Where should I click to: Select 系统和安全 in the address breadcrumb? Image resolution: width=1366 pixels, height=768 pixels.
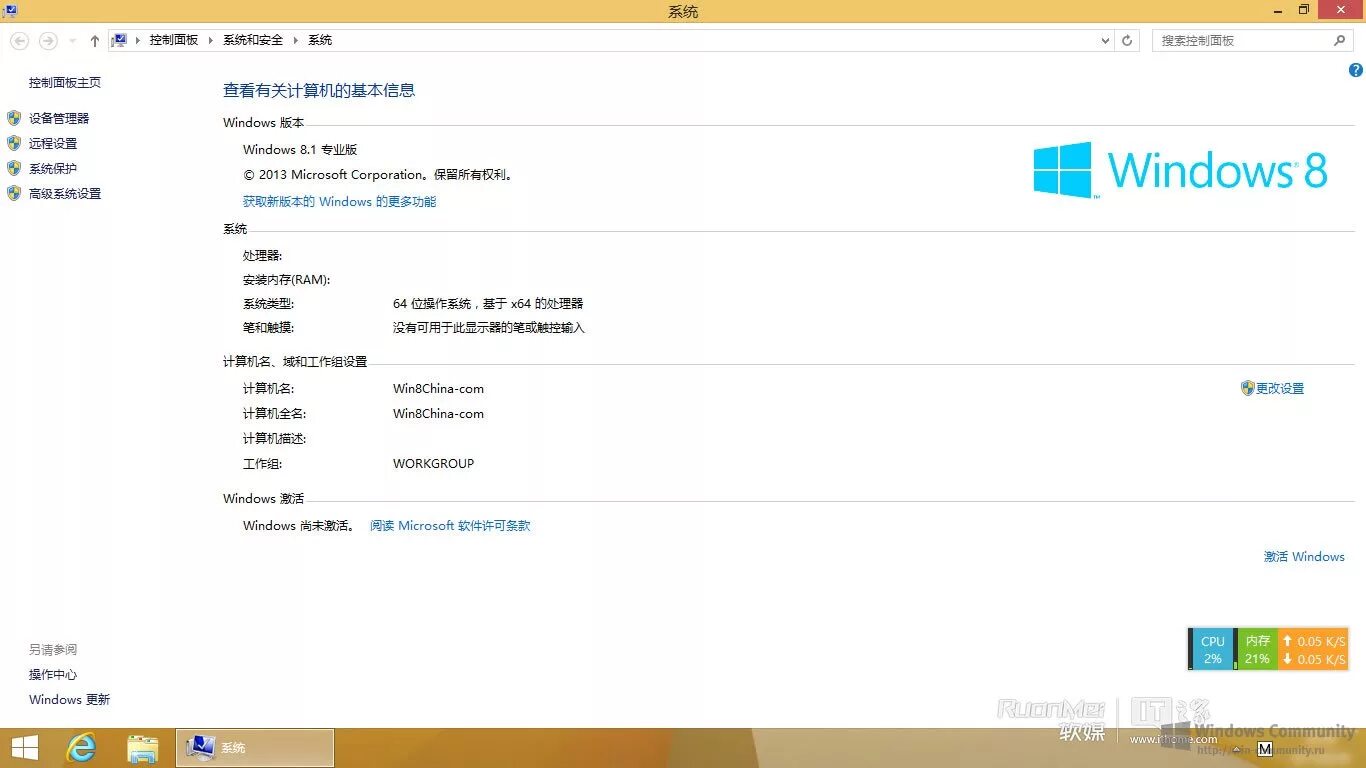pos(253,40)
